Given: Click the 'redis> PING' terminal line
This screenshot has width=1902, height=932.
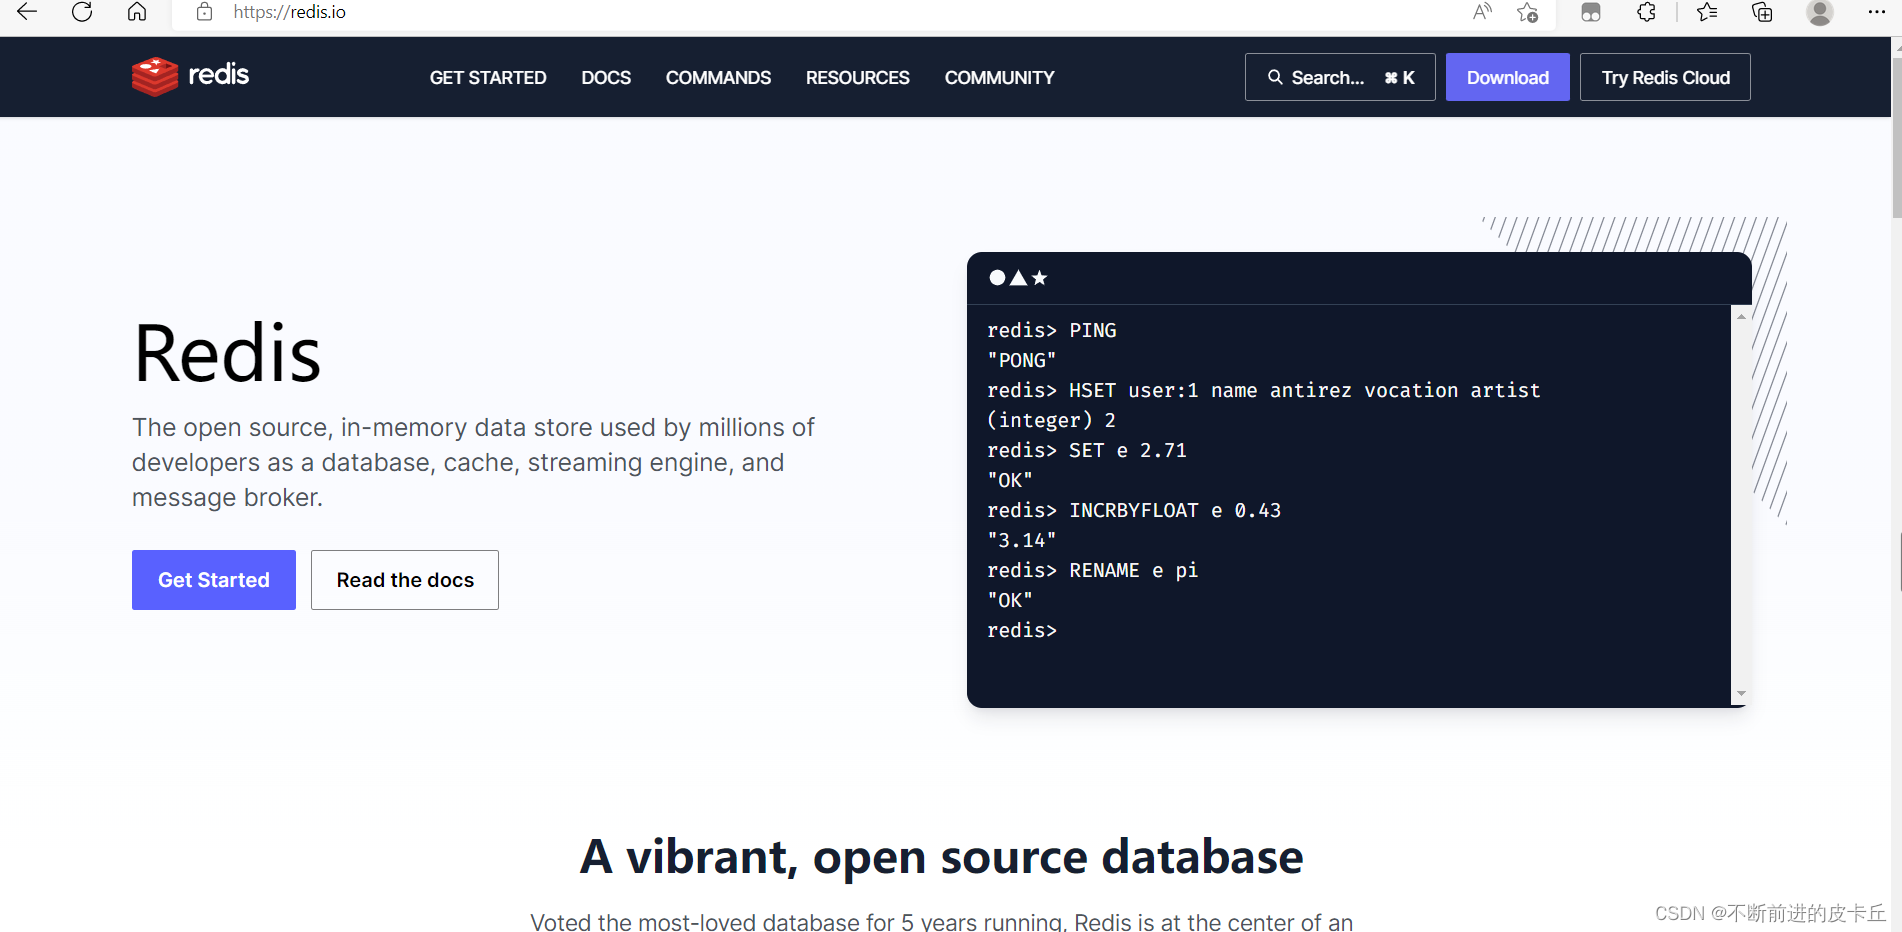Looking at the screenshot, I should pyautogui.click(x=1052, y=330).
